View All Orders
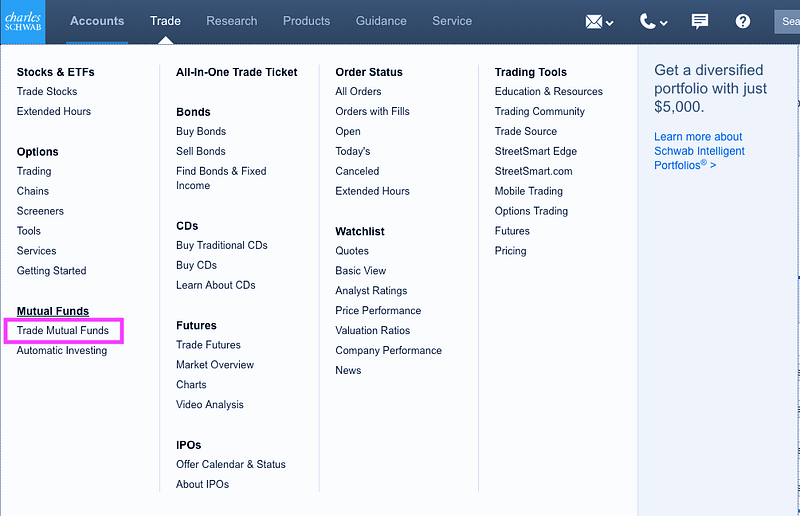This screenshot has height=516, width=800. (x=358, y=91)
